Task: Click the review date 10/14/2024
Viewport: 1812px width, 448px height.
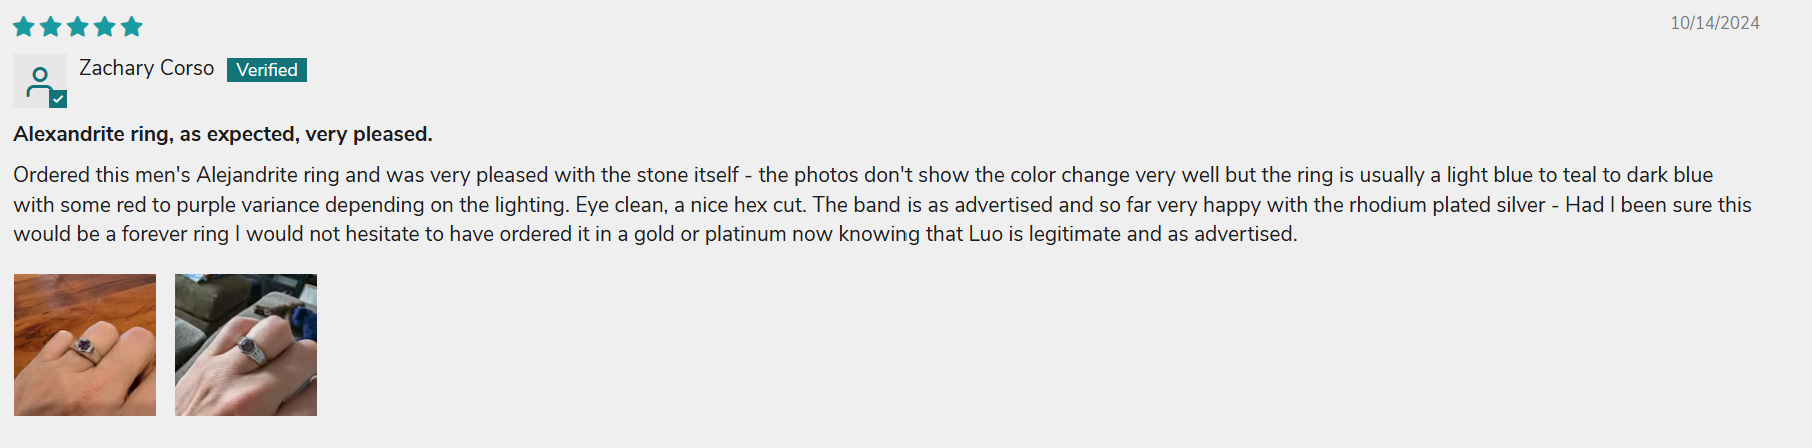Action: point(1714,23)
